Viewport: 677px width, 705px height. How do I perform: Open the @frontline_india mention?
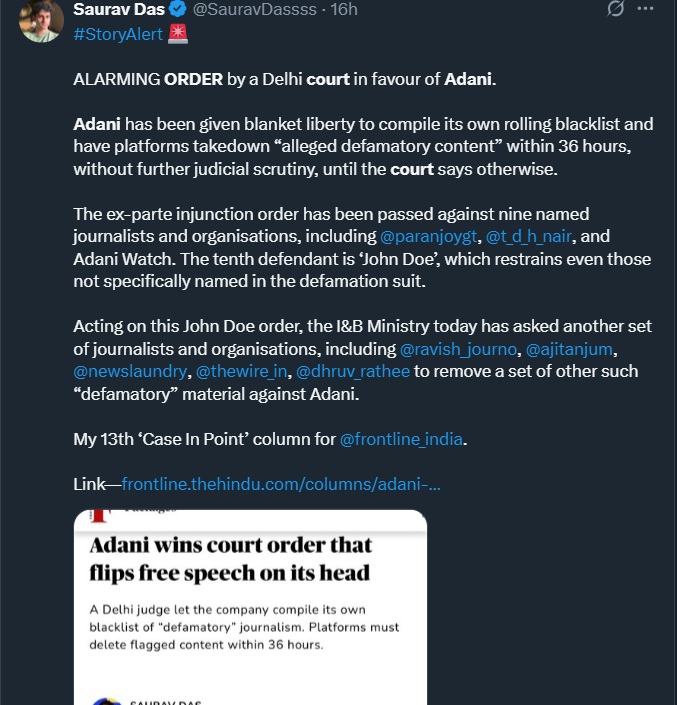coord(404,438)
